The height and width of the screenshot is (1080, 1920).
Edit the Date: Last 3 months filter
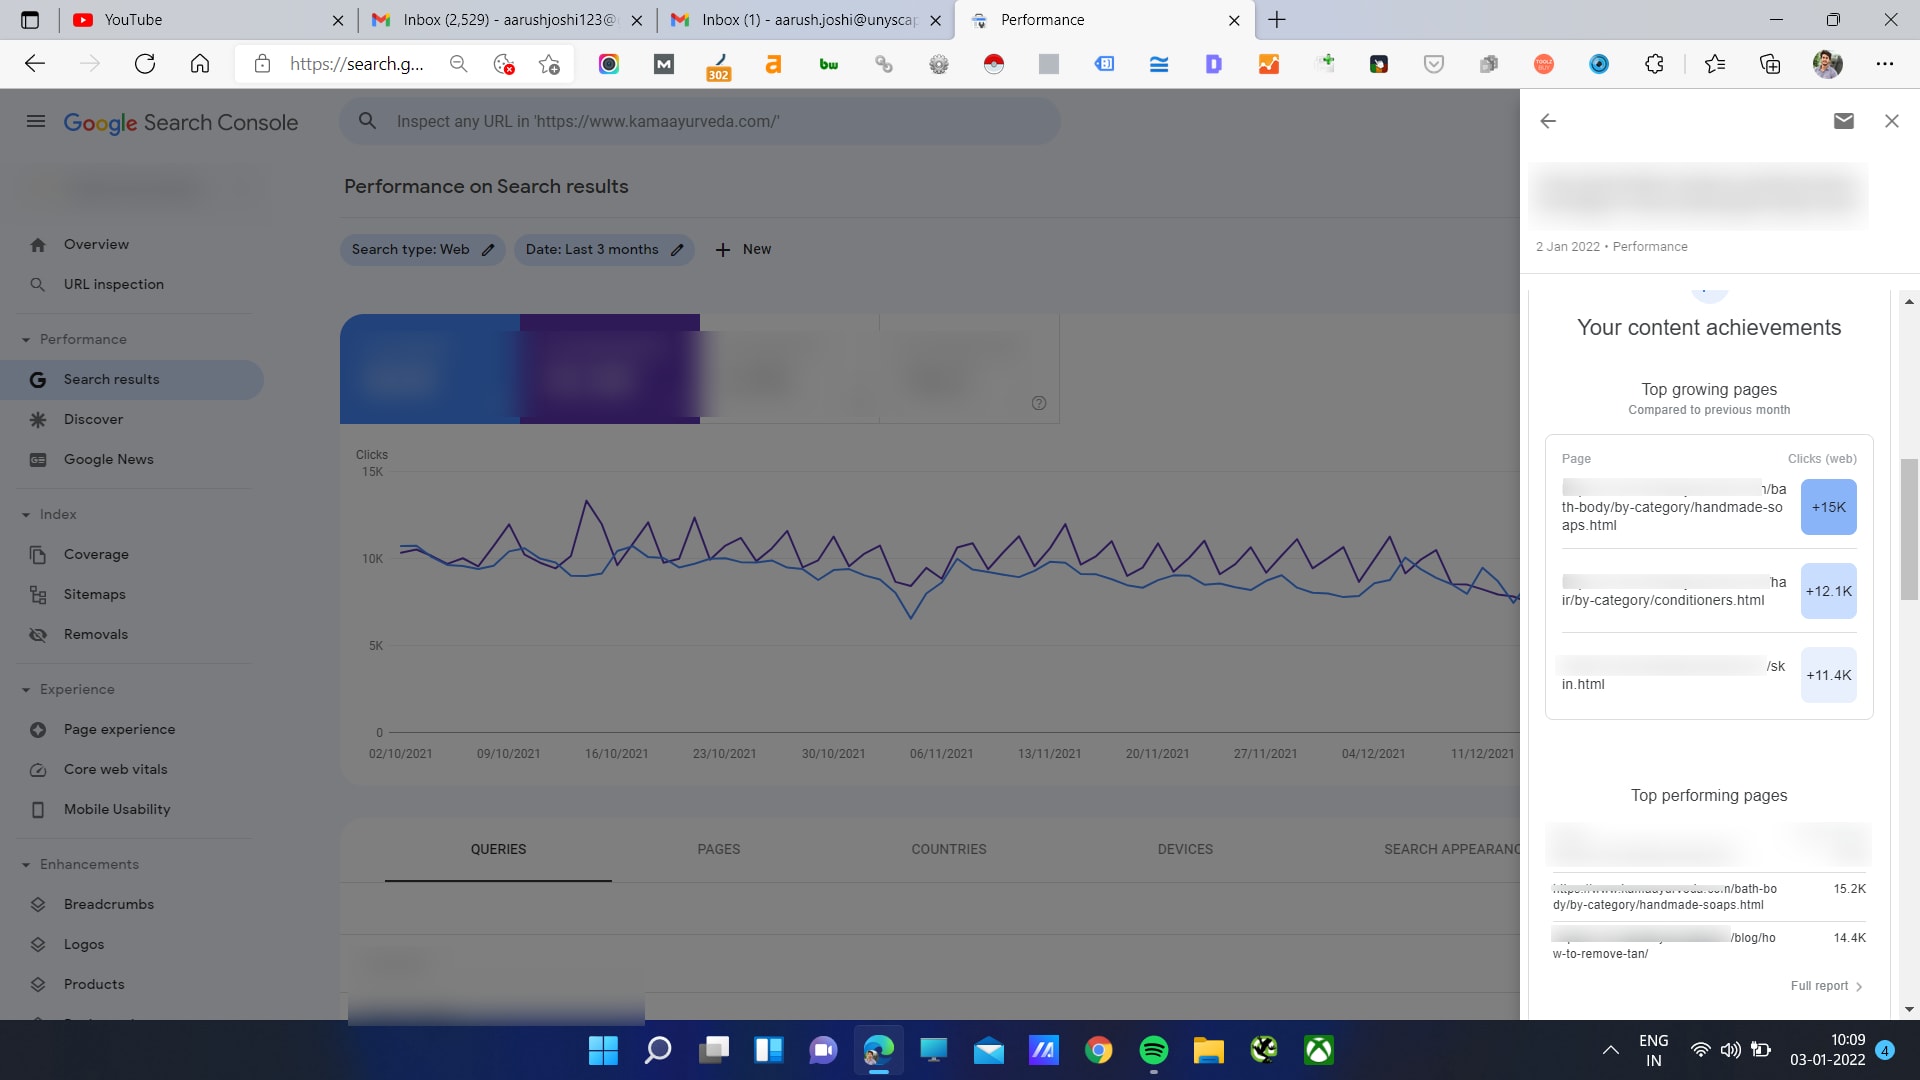click(x=603, y=250)
